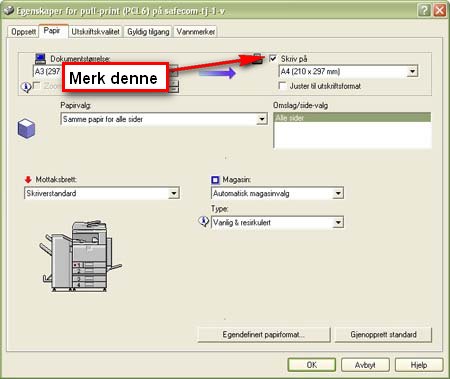Click the title bar help question mark
The height and width of the screenshot is (379, 450).
[424, 10]
